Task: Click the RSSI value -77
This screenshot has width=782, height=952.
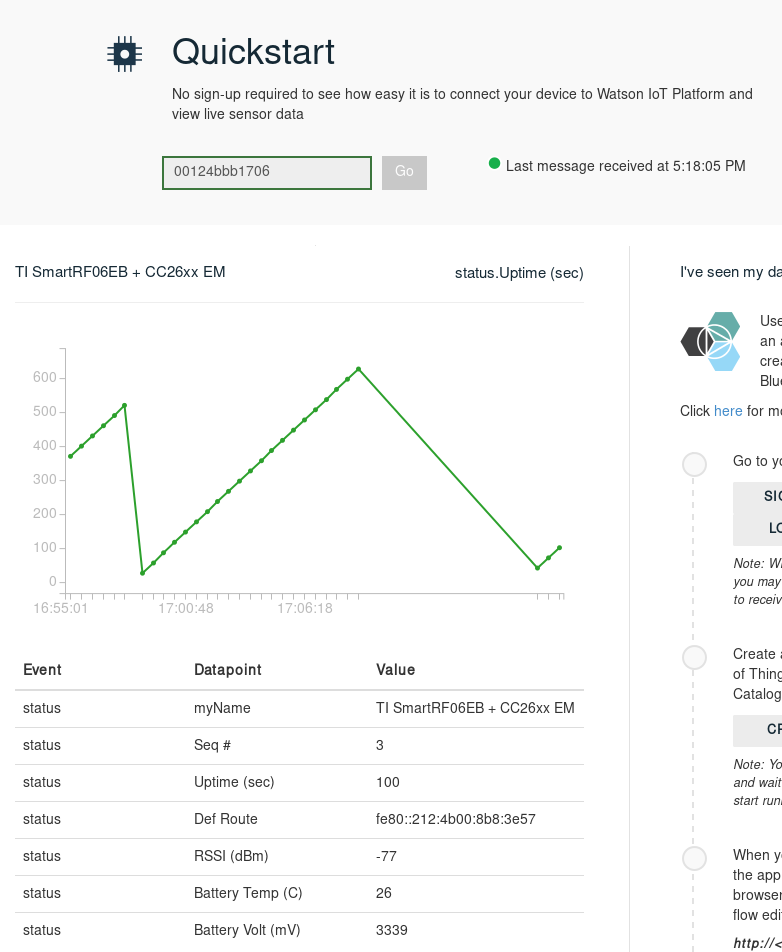Action: click(386, 857)
